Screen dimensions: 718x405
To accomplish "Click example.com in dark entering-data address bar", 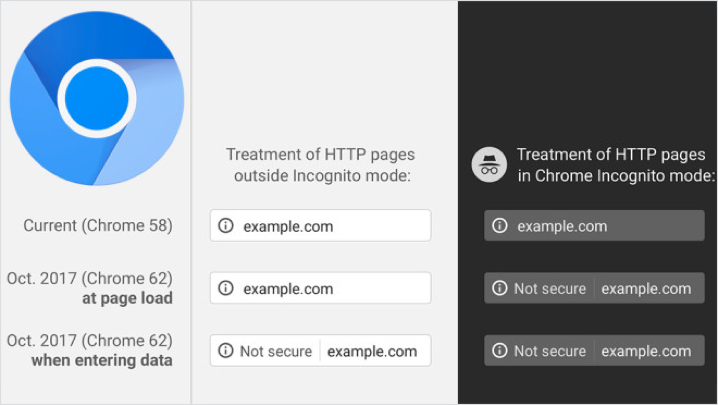I will tap(646, 351).
